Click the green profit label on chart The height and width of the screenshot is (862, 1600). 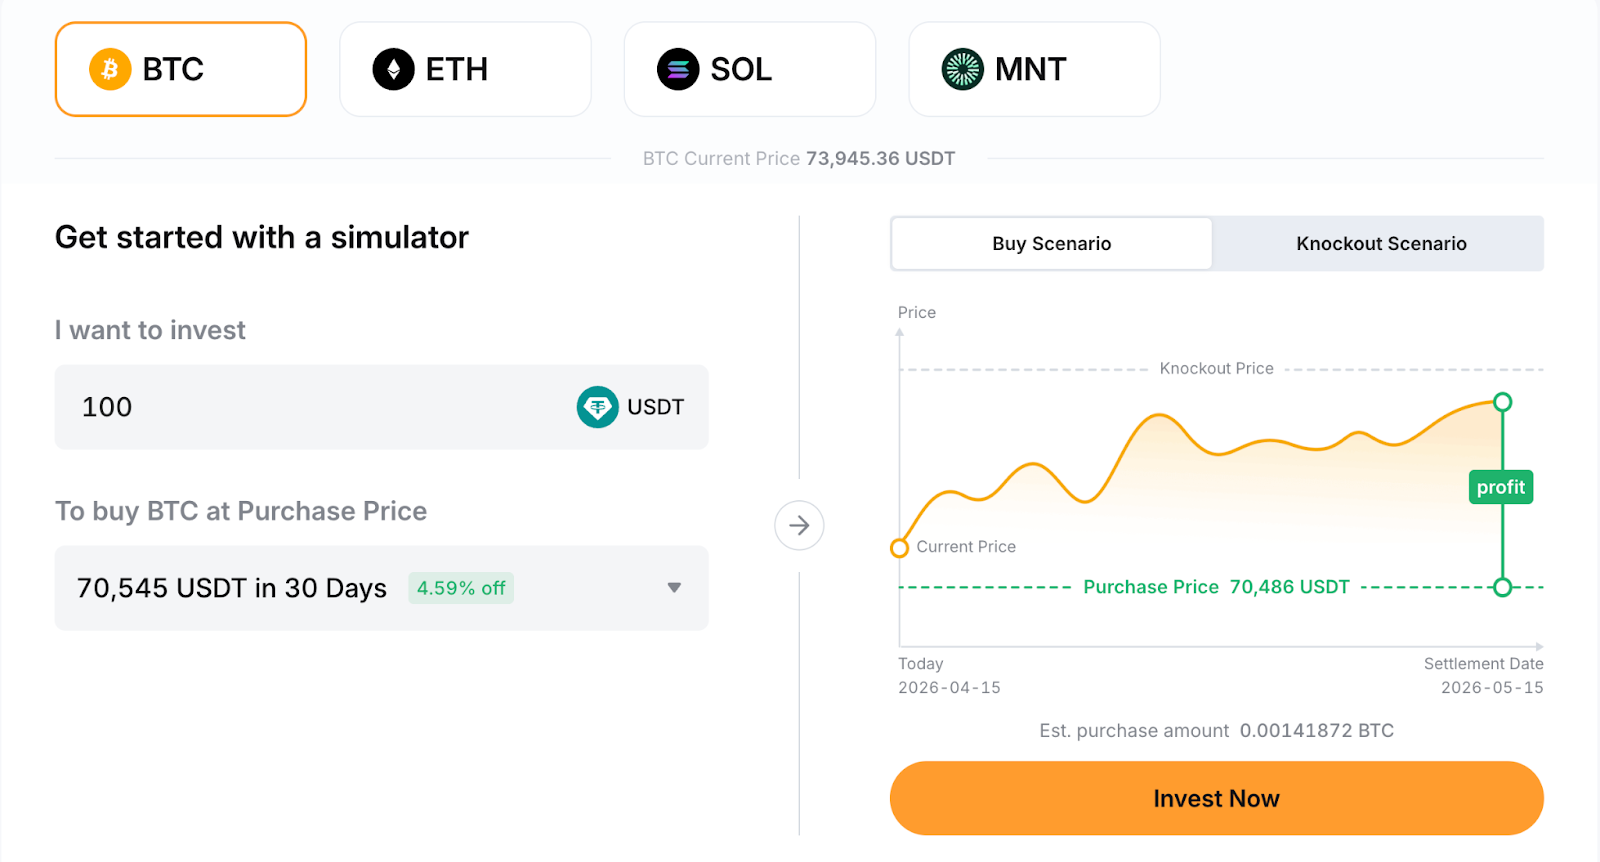1501,487
